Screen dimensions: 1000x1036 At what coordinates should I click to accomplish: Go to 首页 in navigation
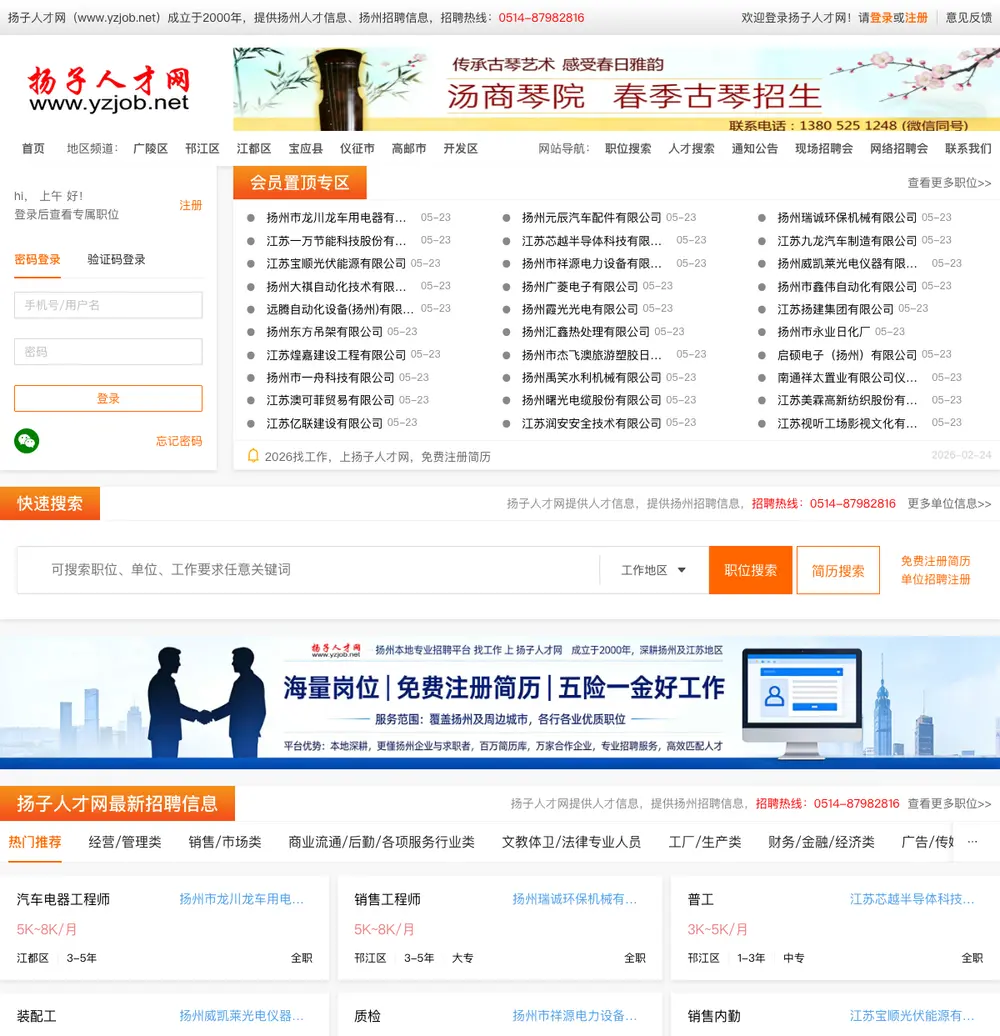tap(33, 149)
